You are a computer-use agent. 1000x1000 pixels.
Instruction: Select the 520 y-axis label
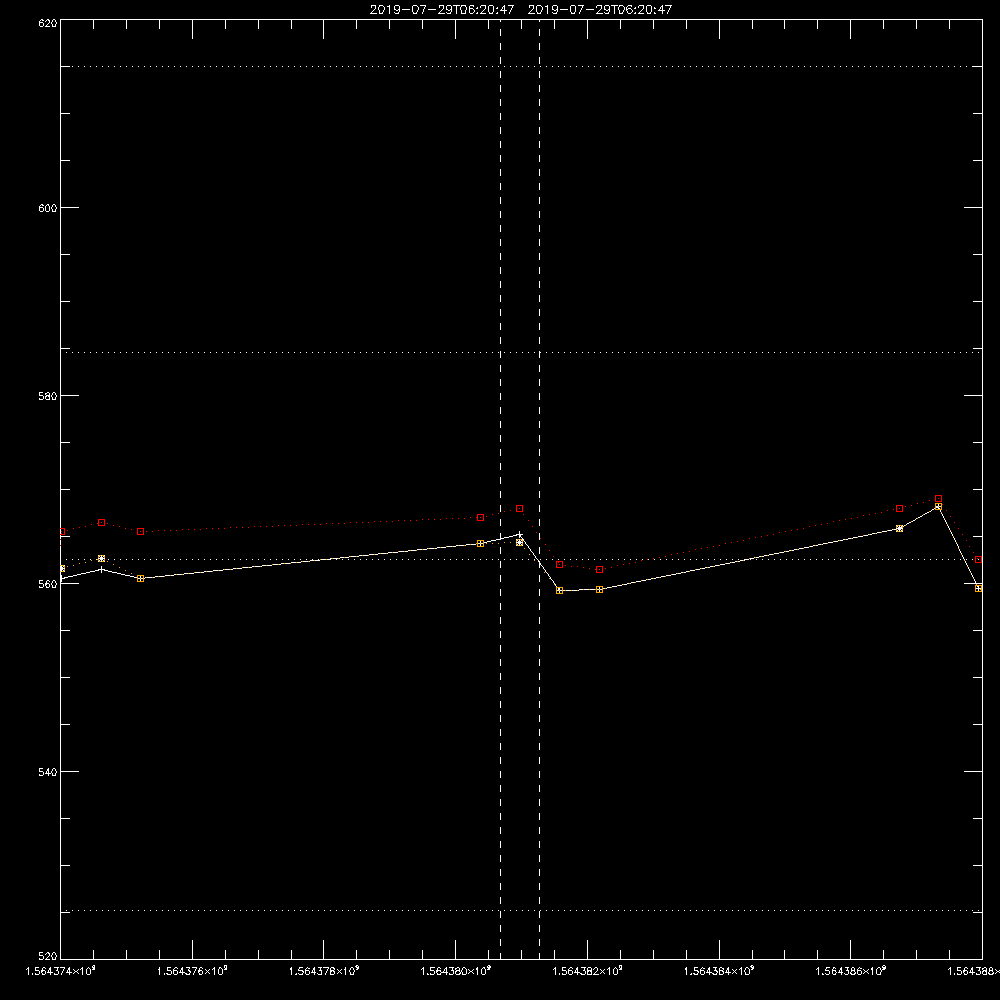coord(48,956)
